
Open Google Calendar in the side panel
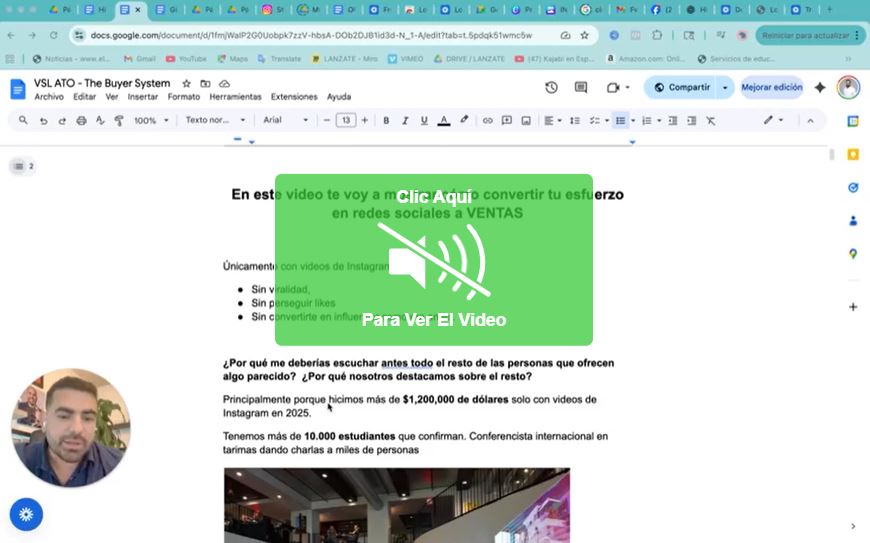coord(853,121)
